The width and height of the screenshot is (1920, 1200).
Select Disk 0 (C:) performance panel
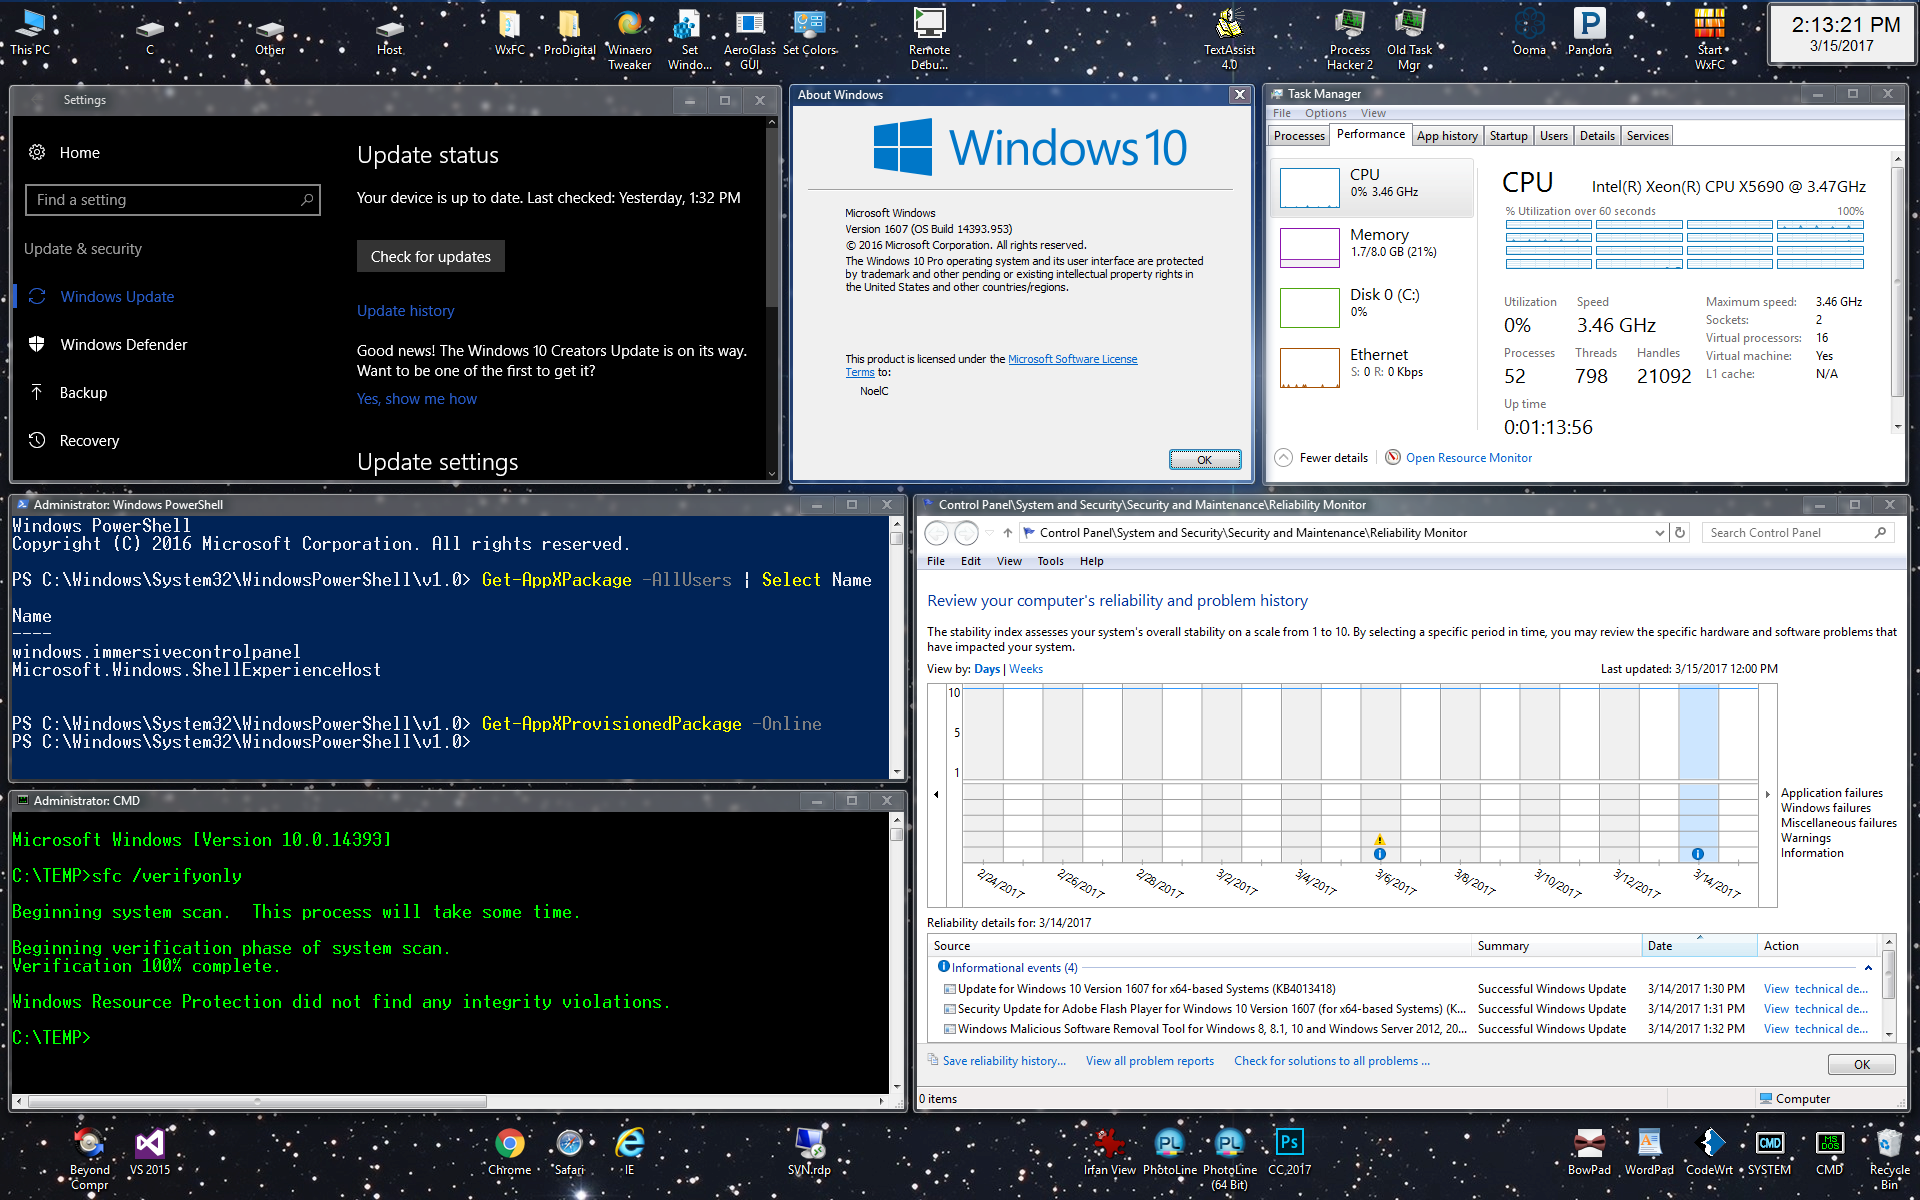[x=1372, y=306]
